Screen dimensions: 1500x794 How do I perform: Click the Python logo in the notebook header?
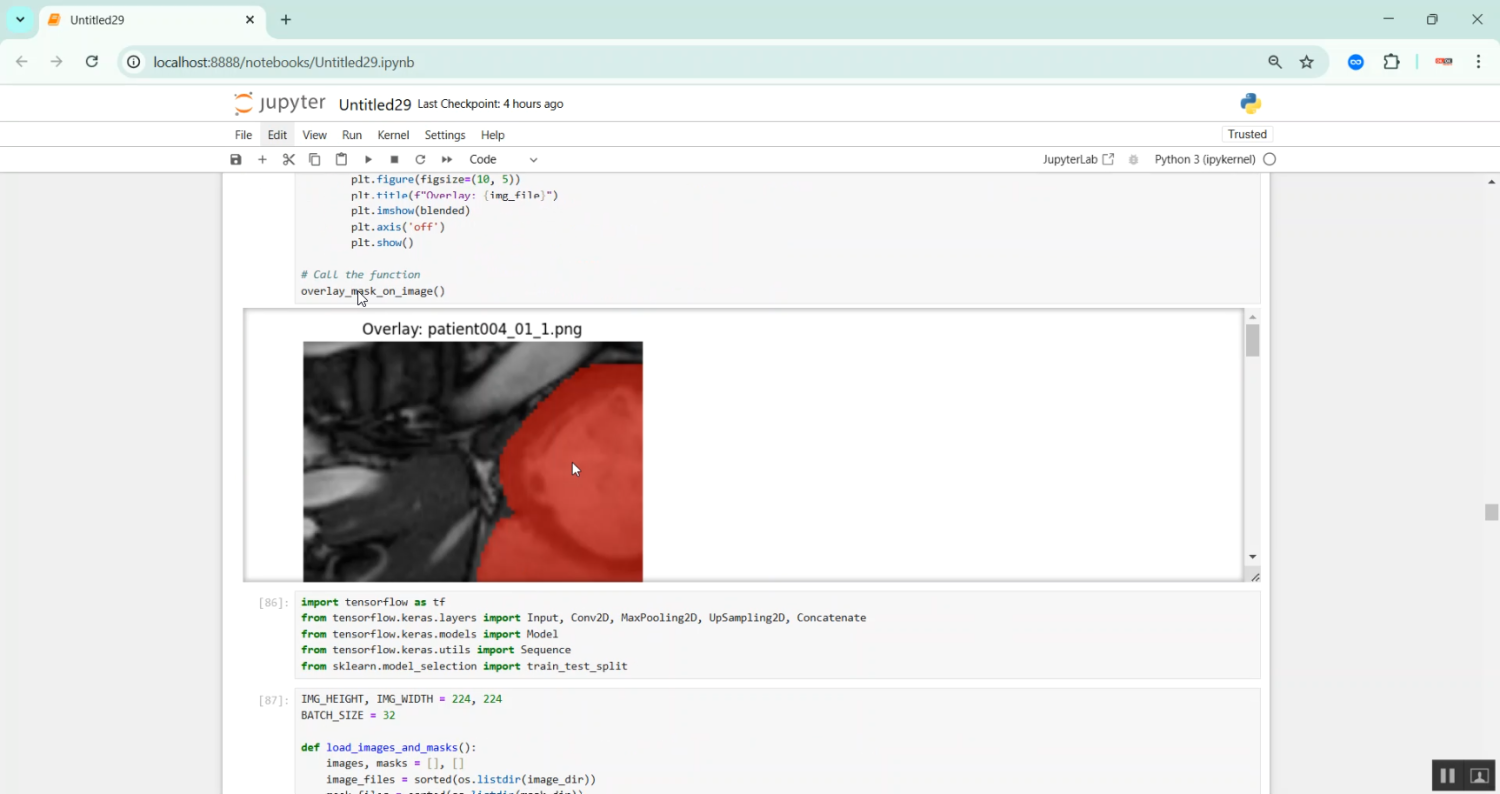(x=1251, y=104)
